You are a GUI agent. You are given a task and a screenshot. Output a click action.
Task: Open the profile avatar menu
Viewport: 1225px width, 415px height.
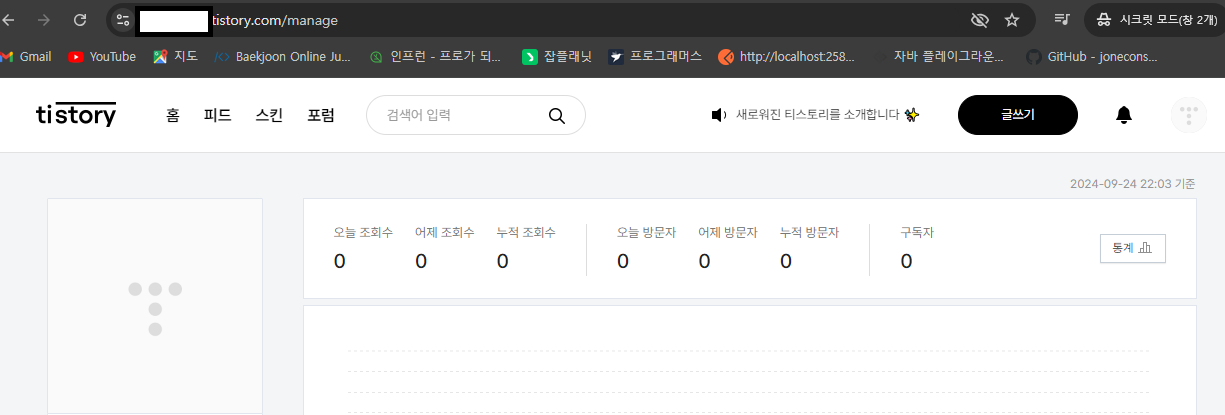tap(1189, 115)
